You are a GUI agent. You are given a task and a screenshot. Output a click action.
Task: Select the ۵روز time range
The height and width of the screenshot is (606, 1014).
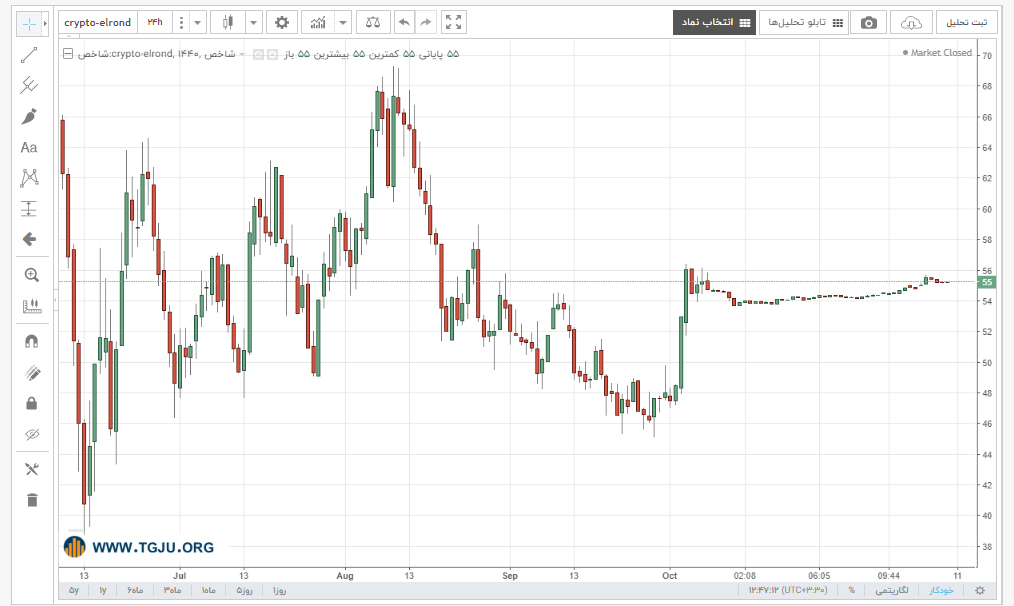coord(244,590)
